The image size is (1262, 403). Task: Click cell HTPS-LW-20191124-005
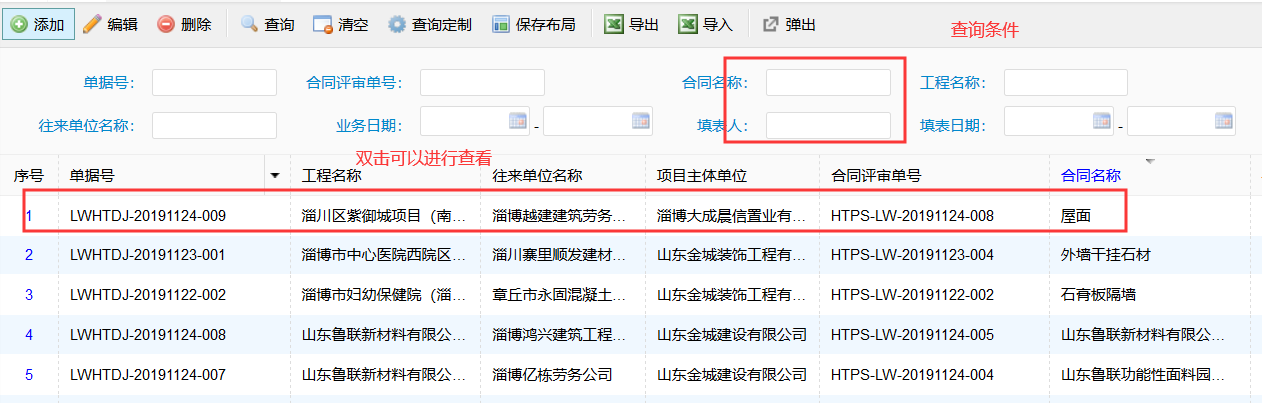(x=912, y=335)
